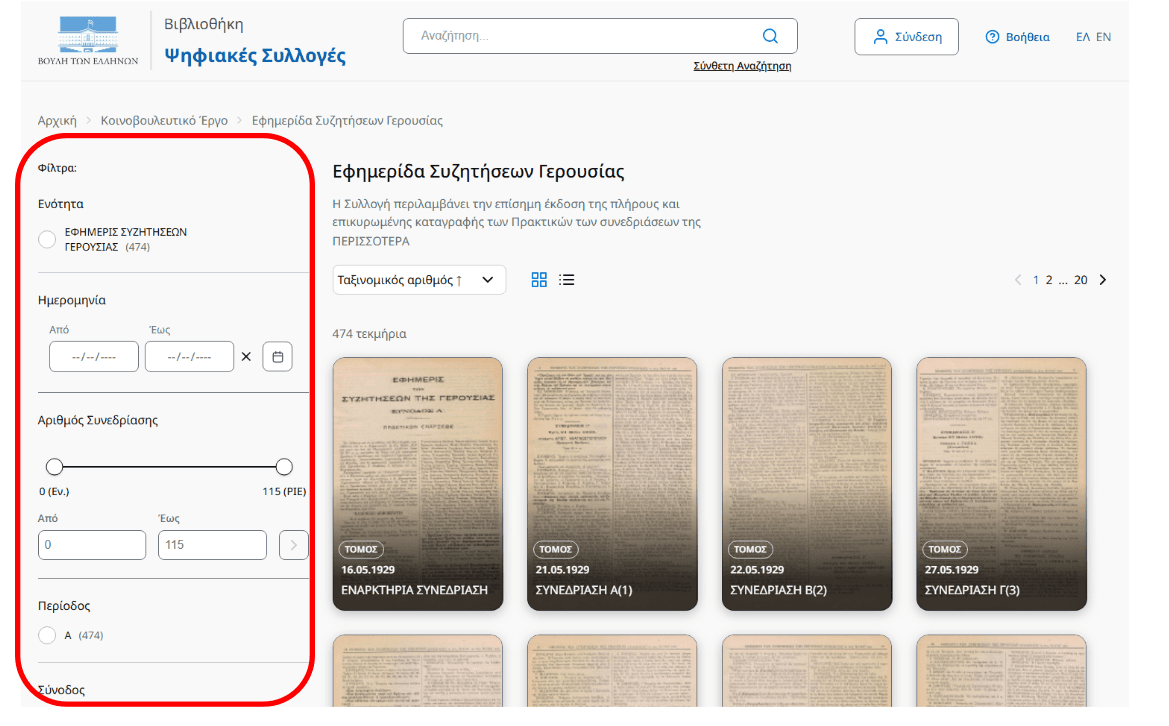1169x726 pixels.
Task: Switch language to EN
Action: (1103, 37)
